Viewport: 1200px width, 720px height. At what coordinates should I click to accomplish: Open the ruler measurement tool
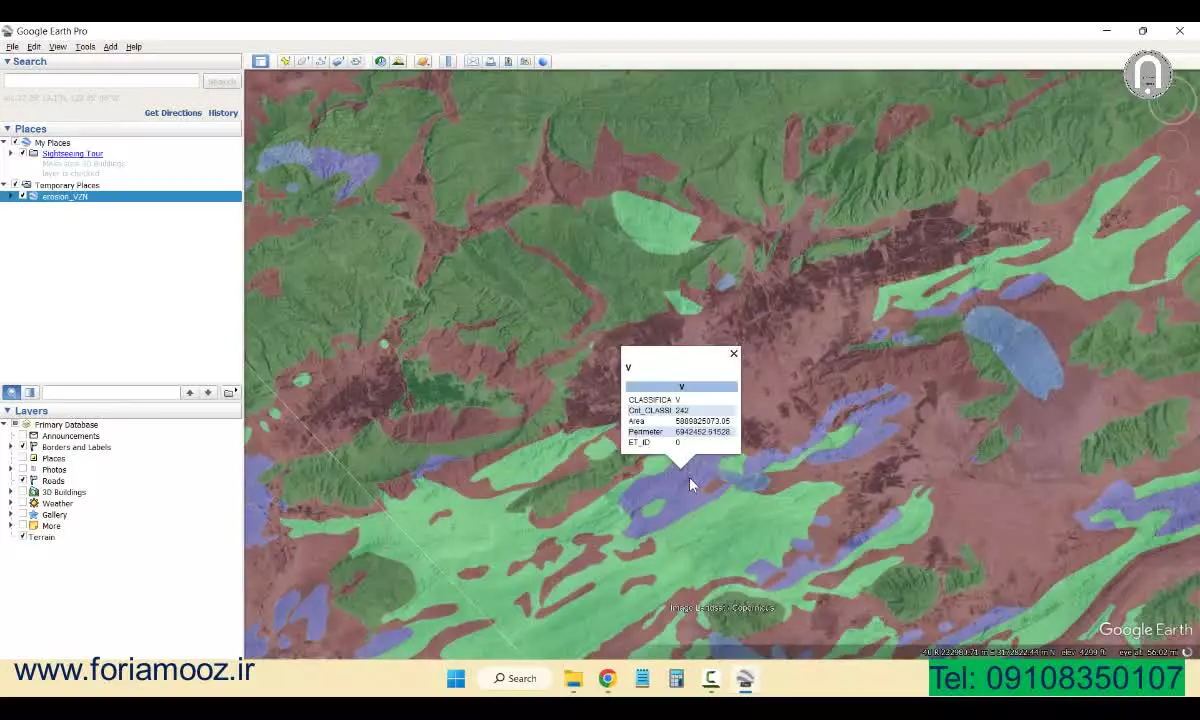click(x=448, y=62)
